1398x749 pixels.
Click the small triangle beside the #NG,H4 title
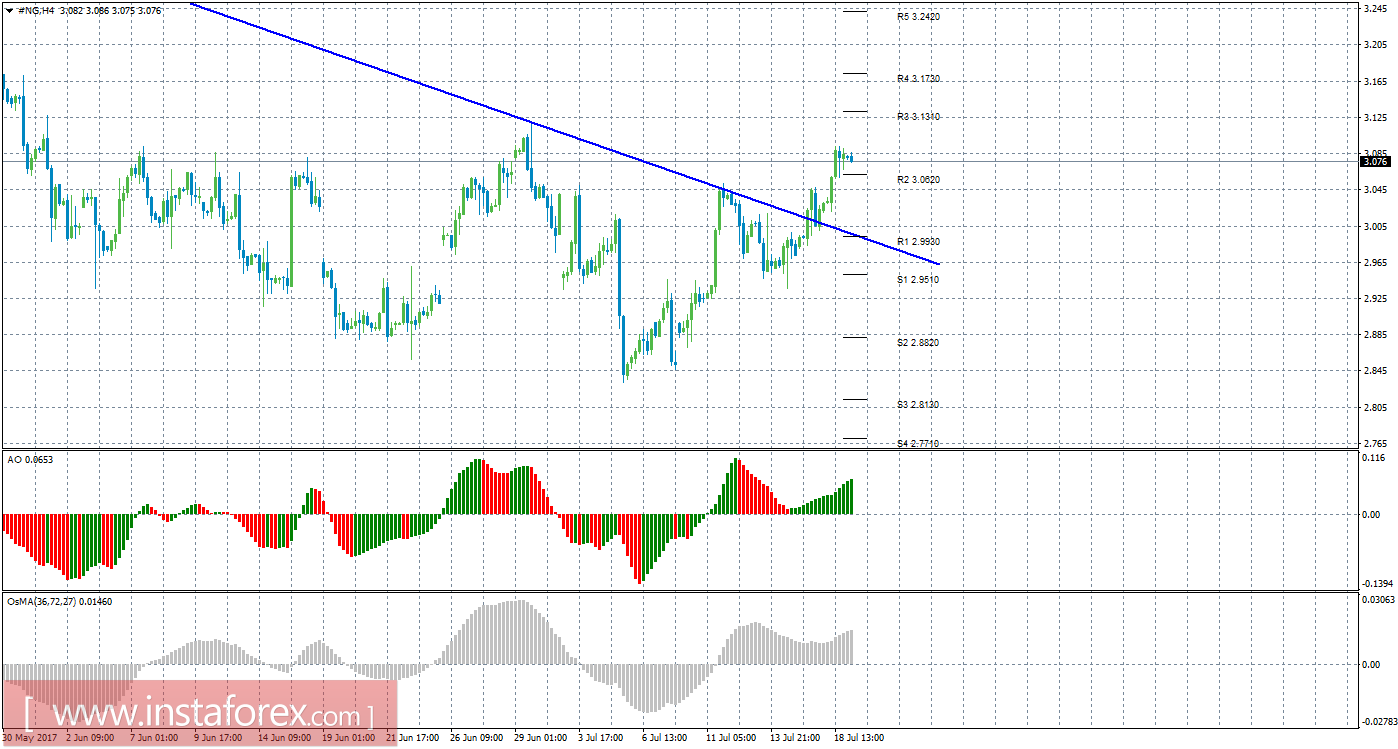coord(10,9)
